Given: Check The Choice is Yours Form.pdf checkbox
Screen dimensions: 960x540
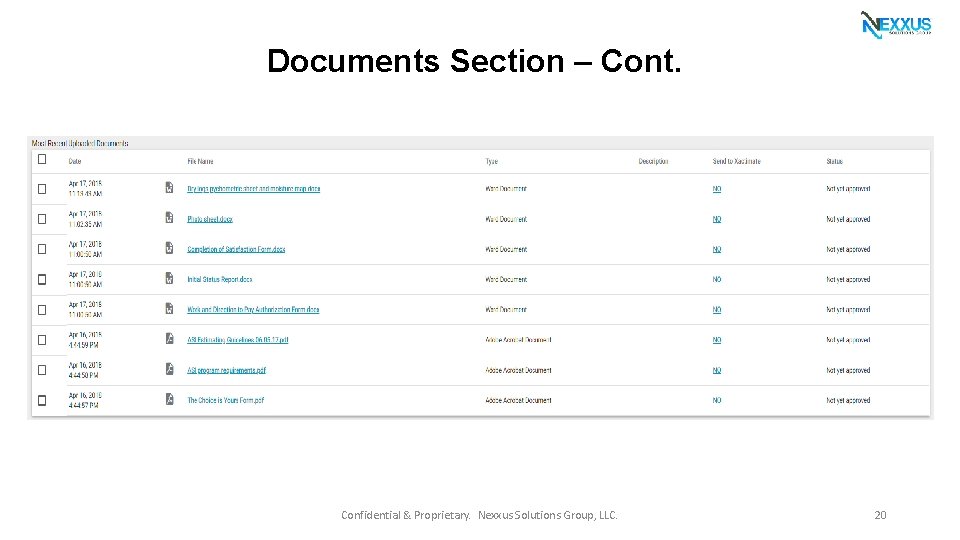Looking at the screenshot, I should point(42,400).
